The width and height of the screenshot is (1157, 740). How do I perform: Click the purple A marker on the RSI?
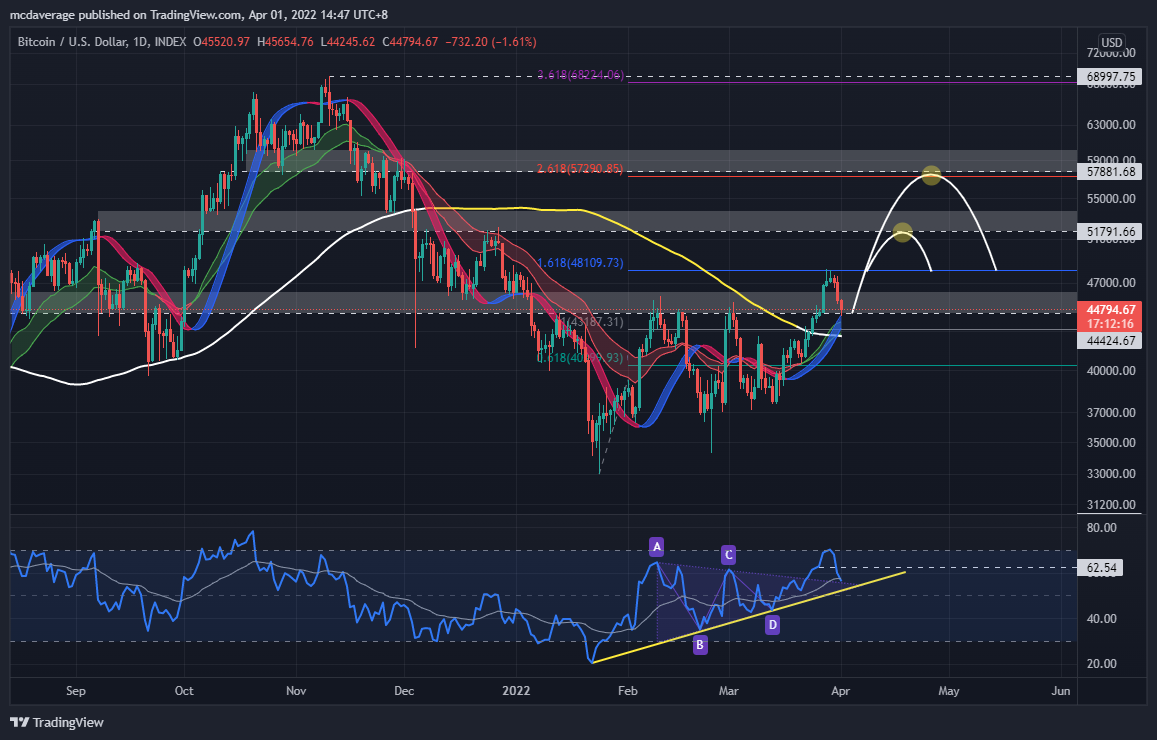[x=656, y=547]
